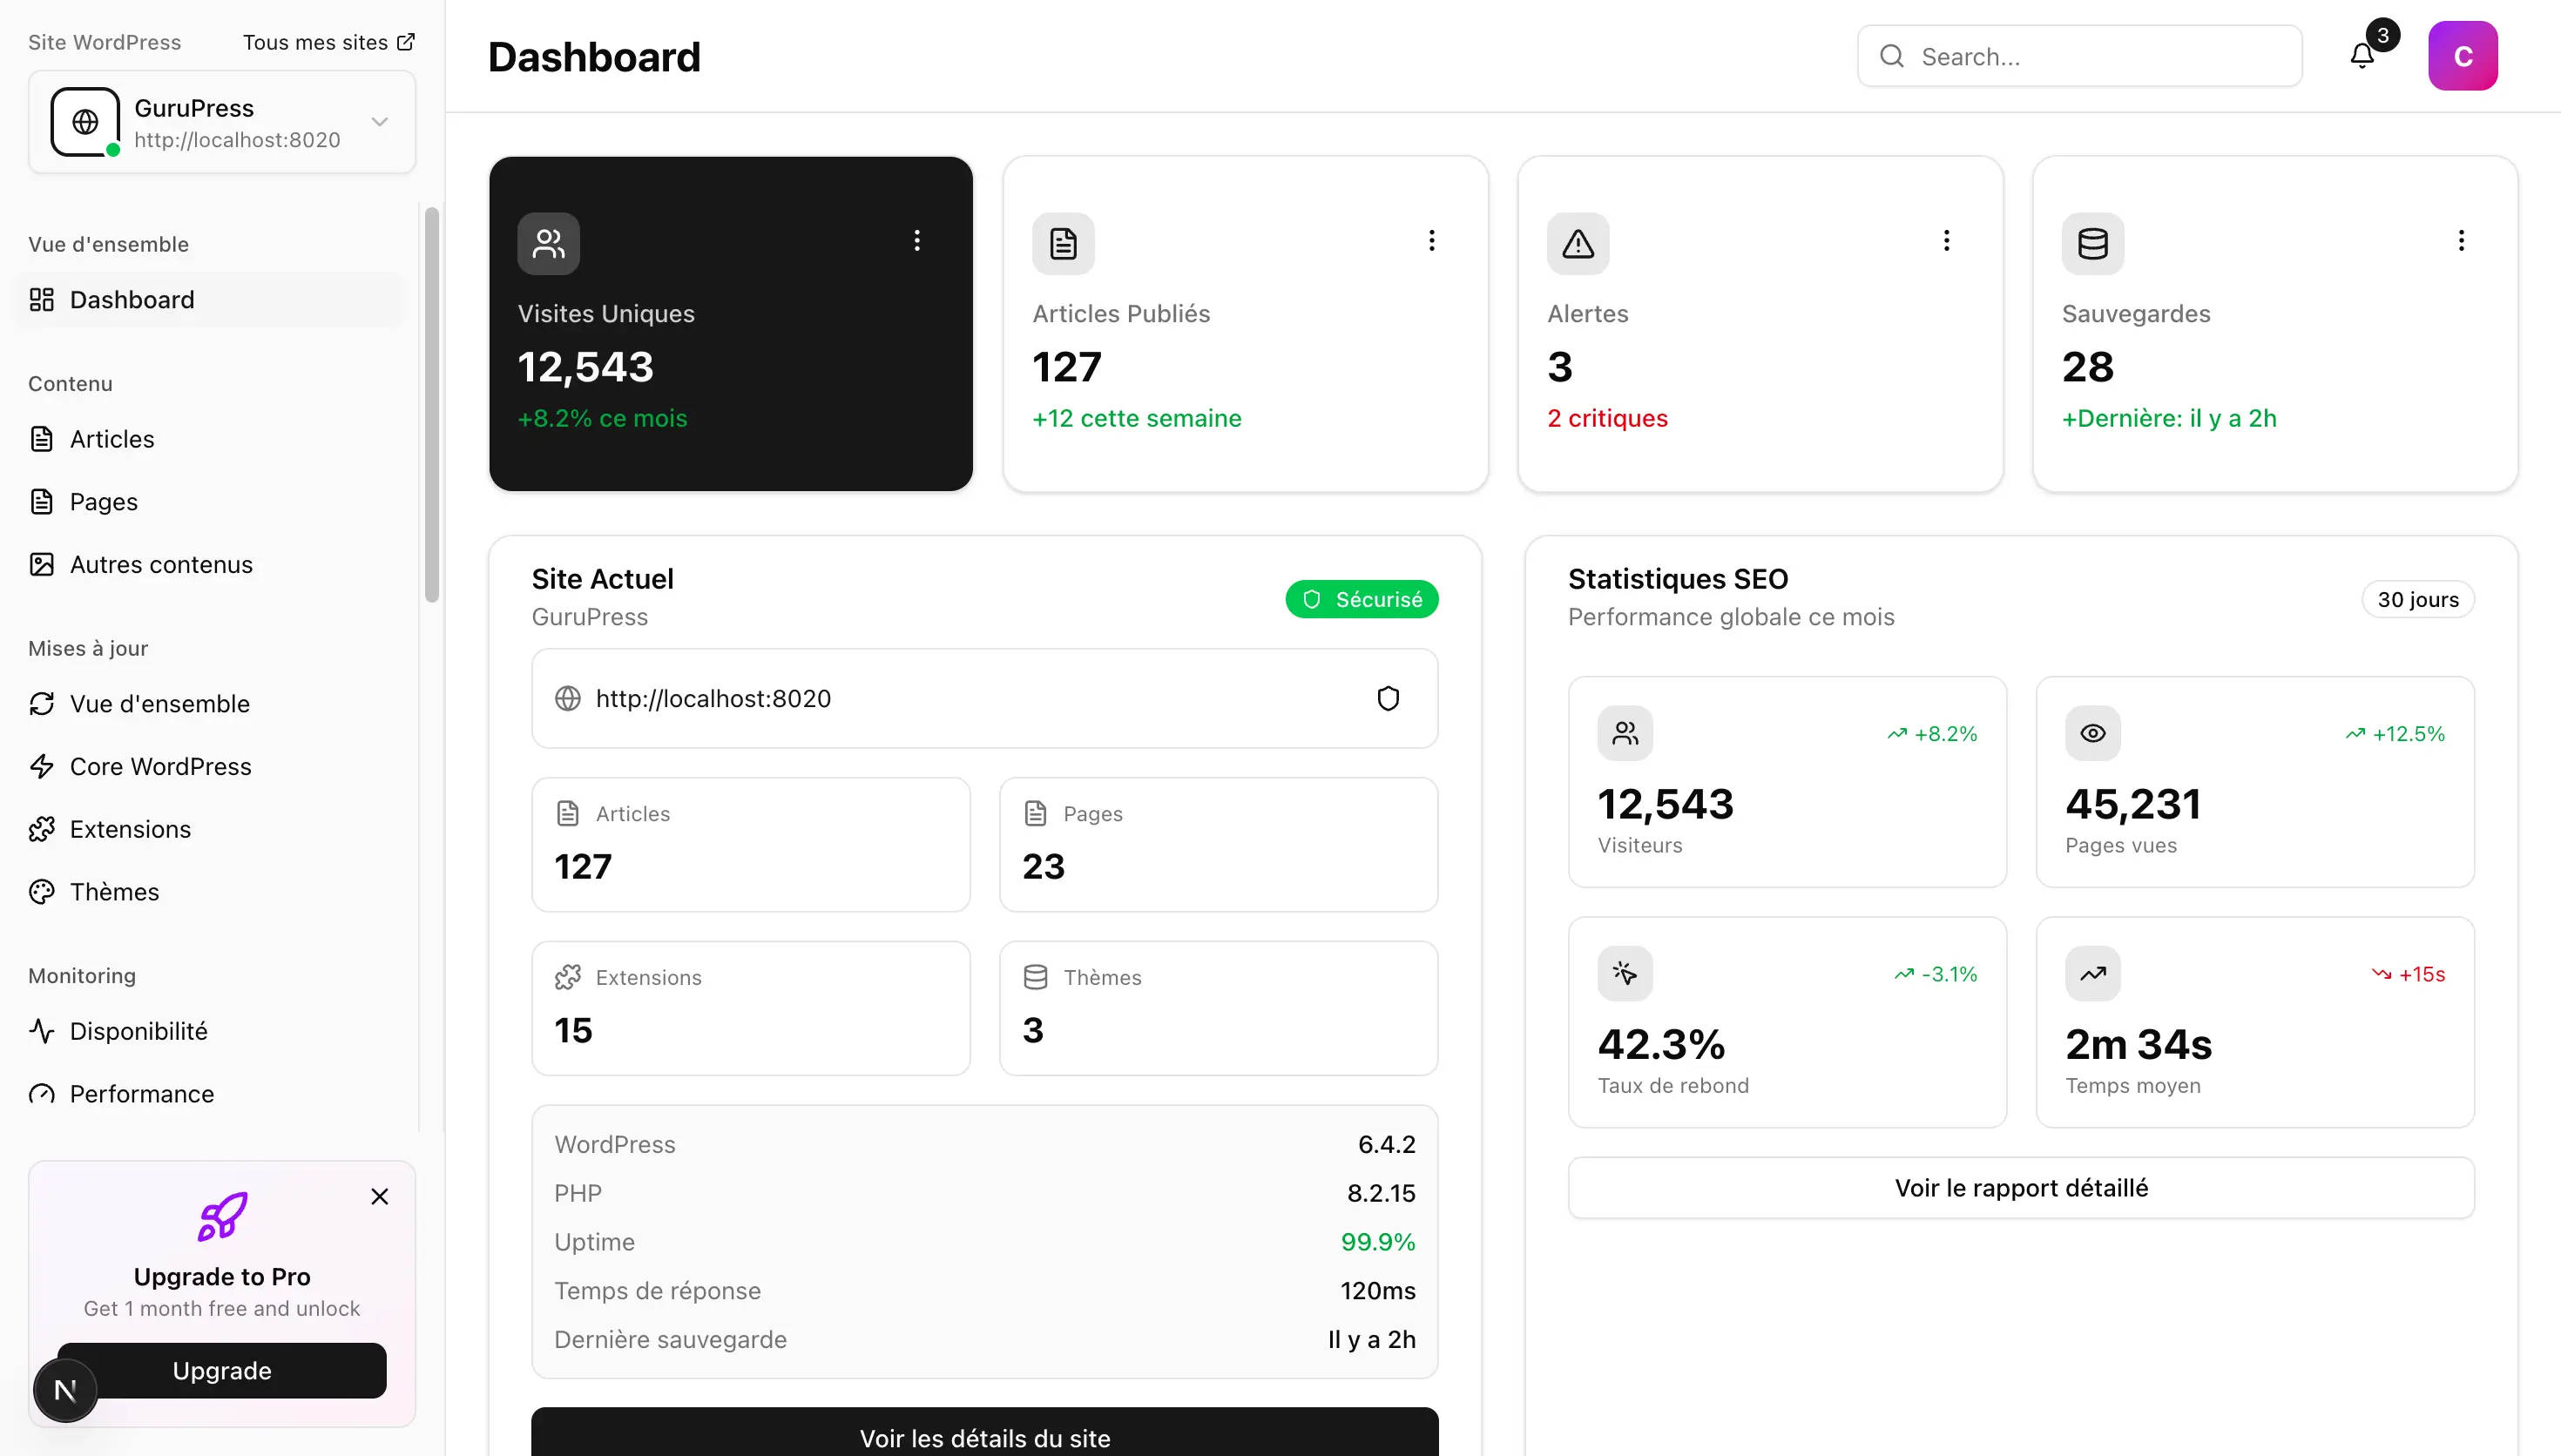Open options menu on Sauvegardes card

(2460, 240)
